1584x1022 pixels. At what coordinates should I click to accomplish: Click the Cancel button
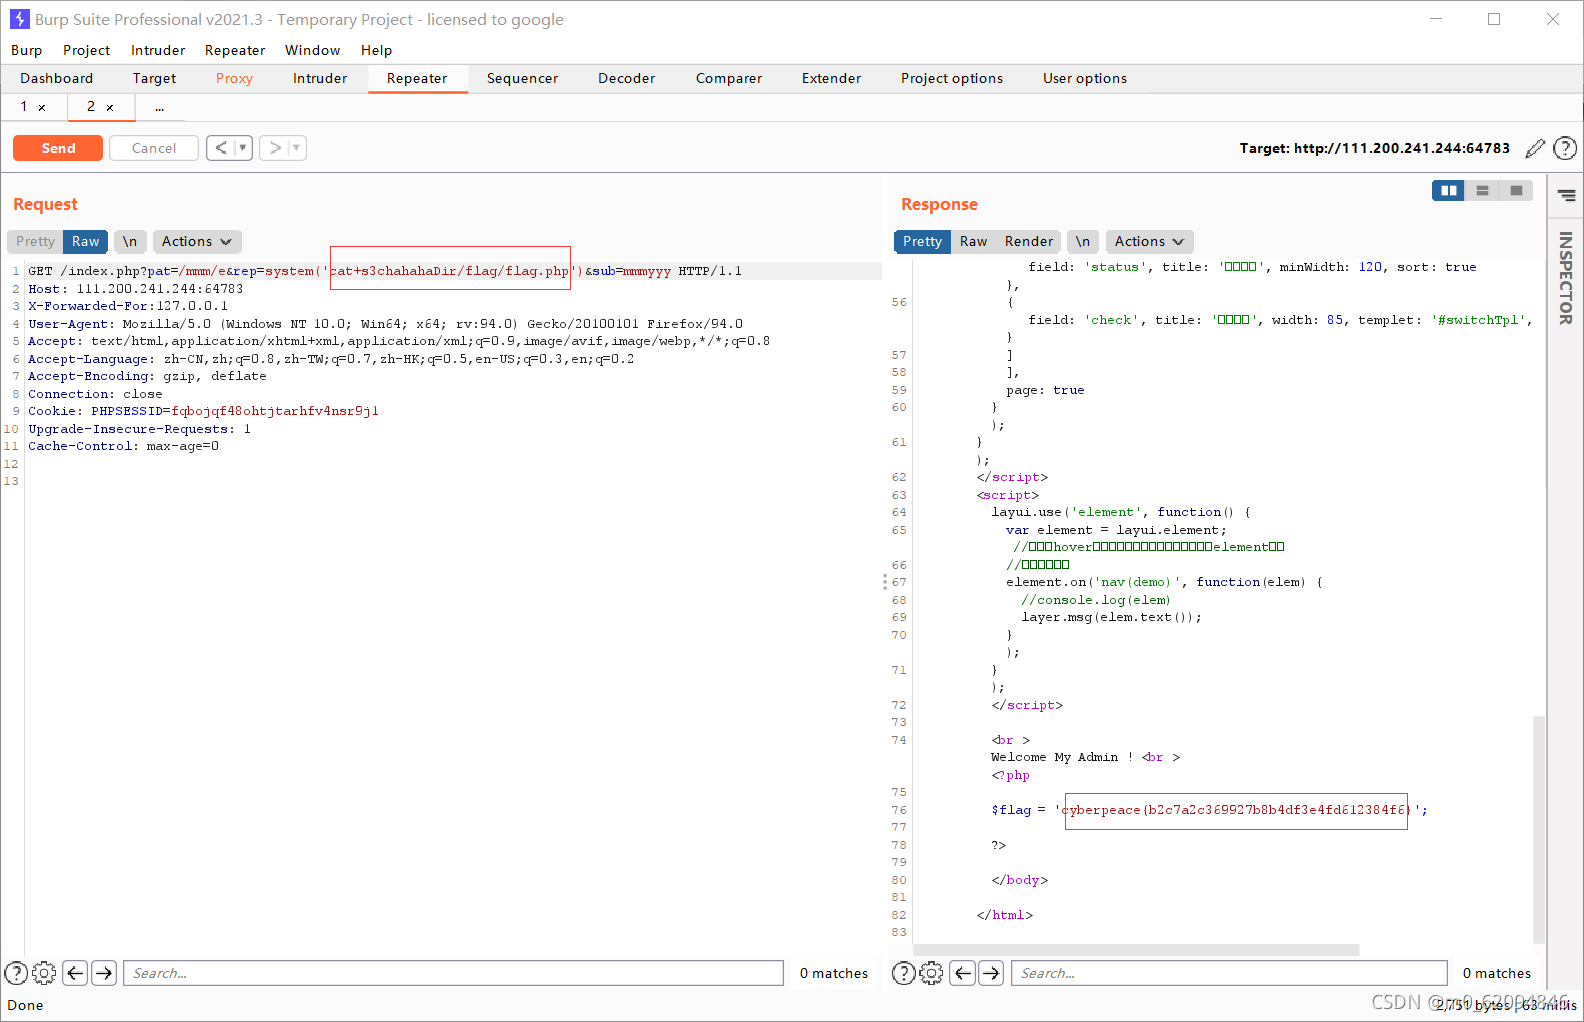[x=154, y=148]
